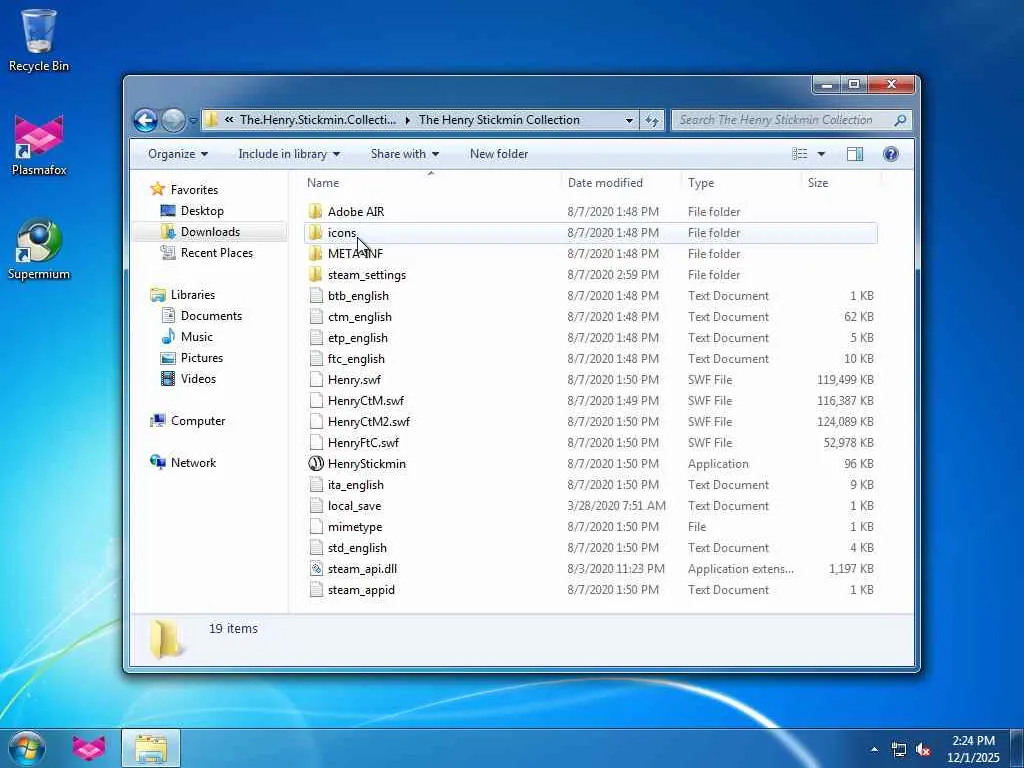The width and height of the screenshot is (1024, 768).
Task: Open the Help question mark icon
Action: pos(890,154)
